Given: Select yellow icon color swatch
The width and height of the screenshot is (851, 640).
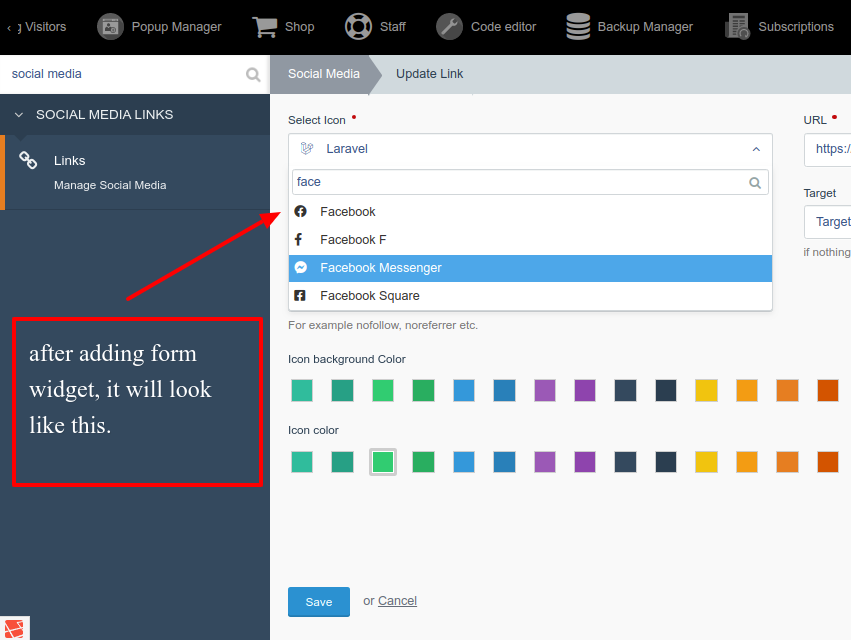Looking at the screenshot, I should coord(707,462).
